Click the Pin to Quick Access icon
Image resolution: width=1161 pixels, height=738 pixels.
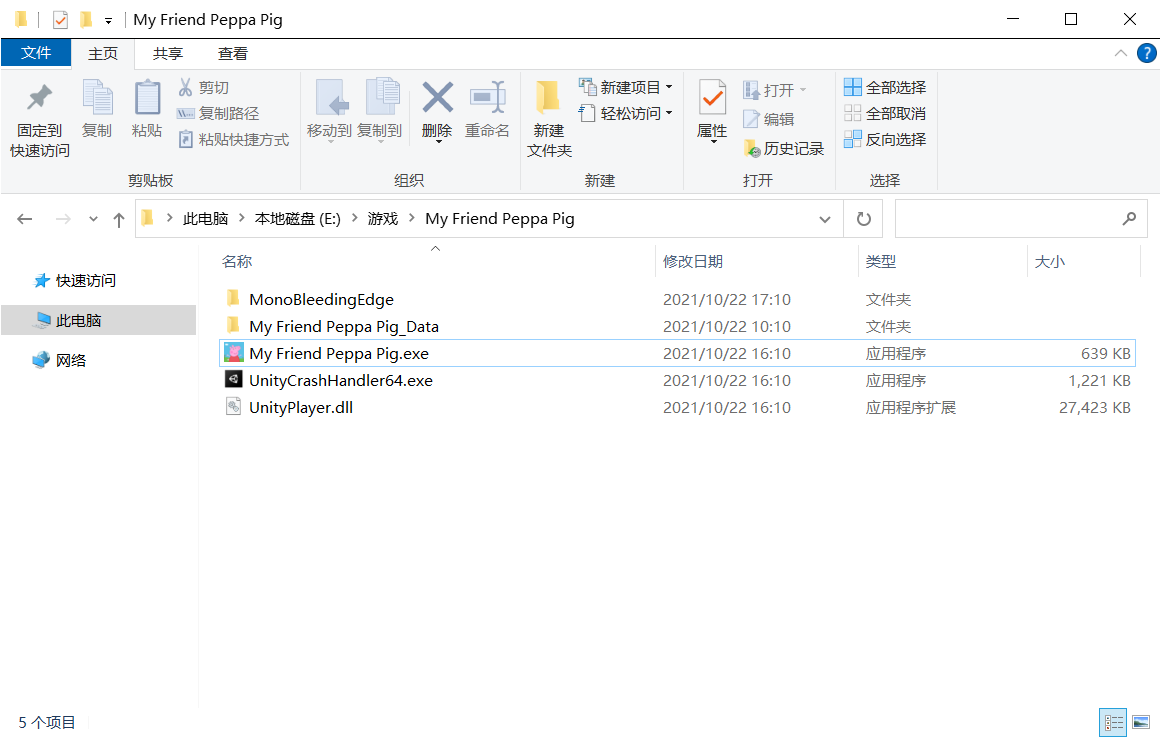coord(40,98)
